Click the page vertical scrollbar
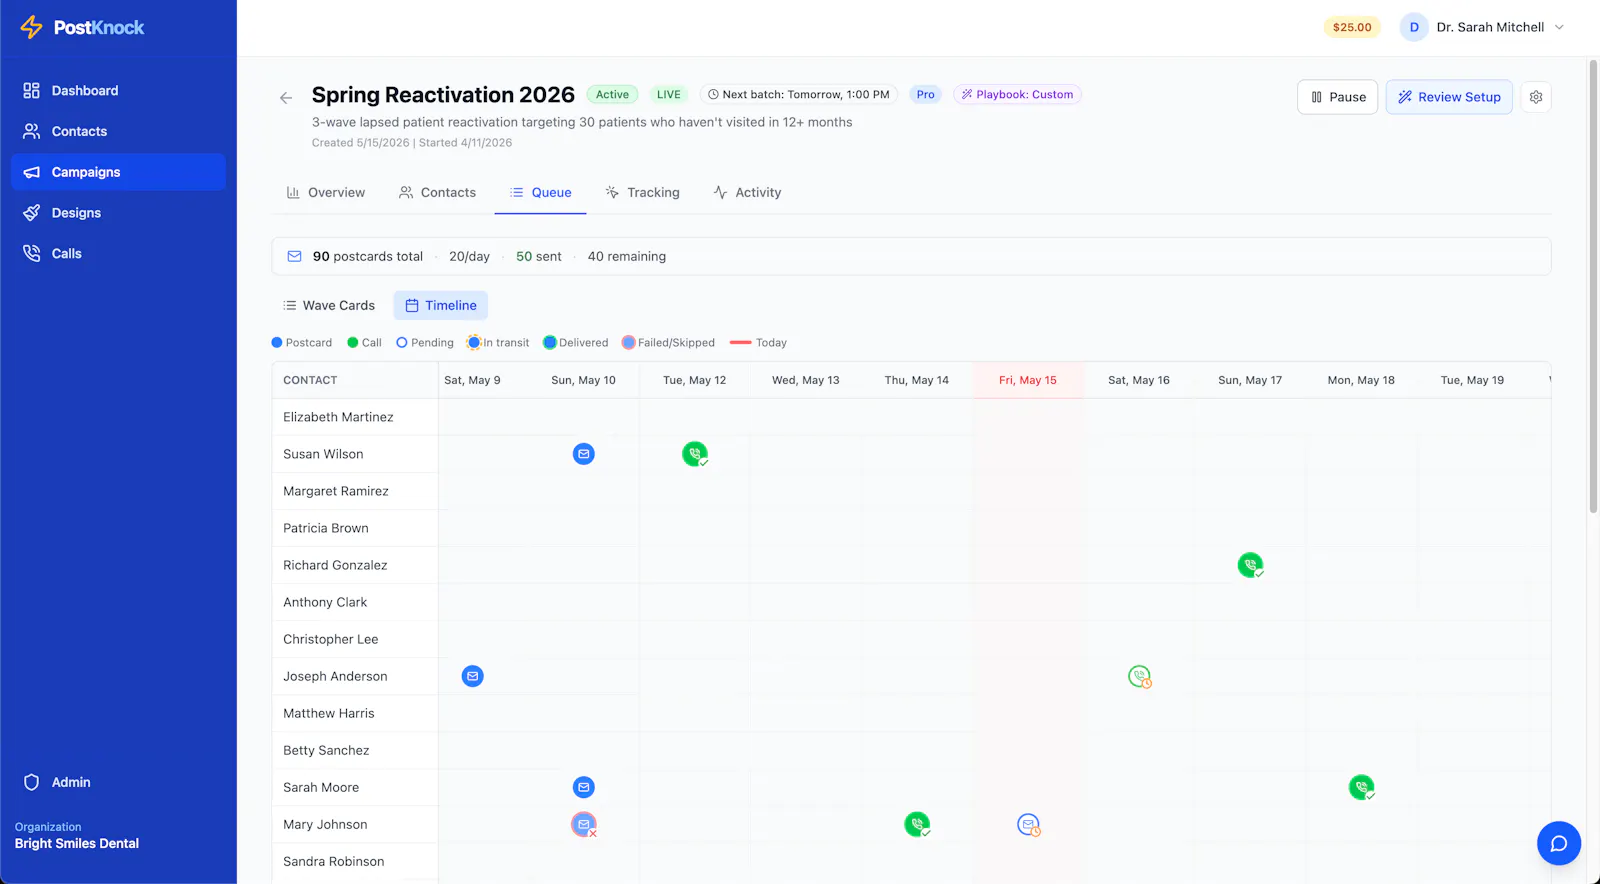The height and width of the screenshot is (884, 1600). click(x=1593, y=287)
